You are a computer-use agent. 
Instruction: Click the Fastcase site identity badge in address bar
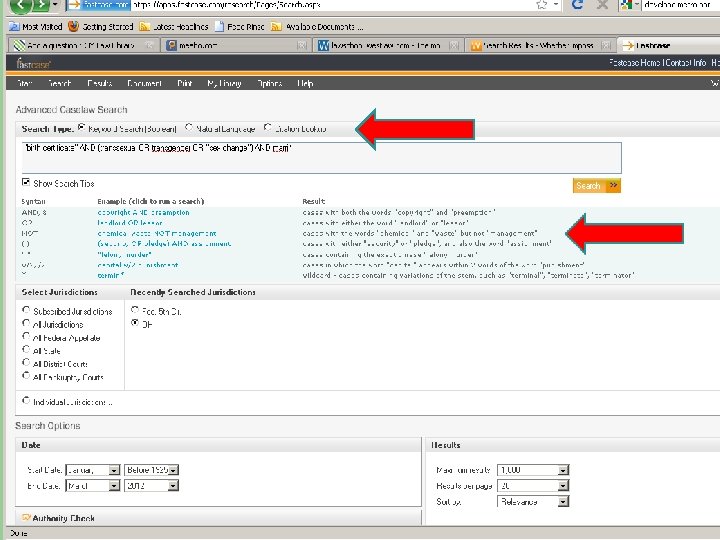99,5
